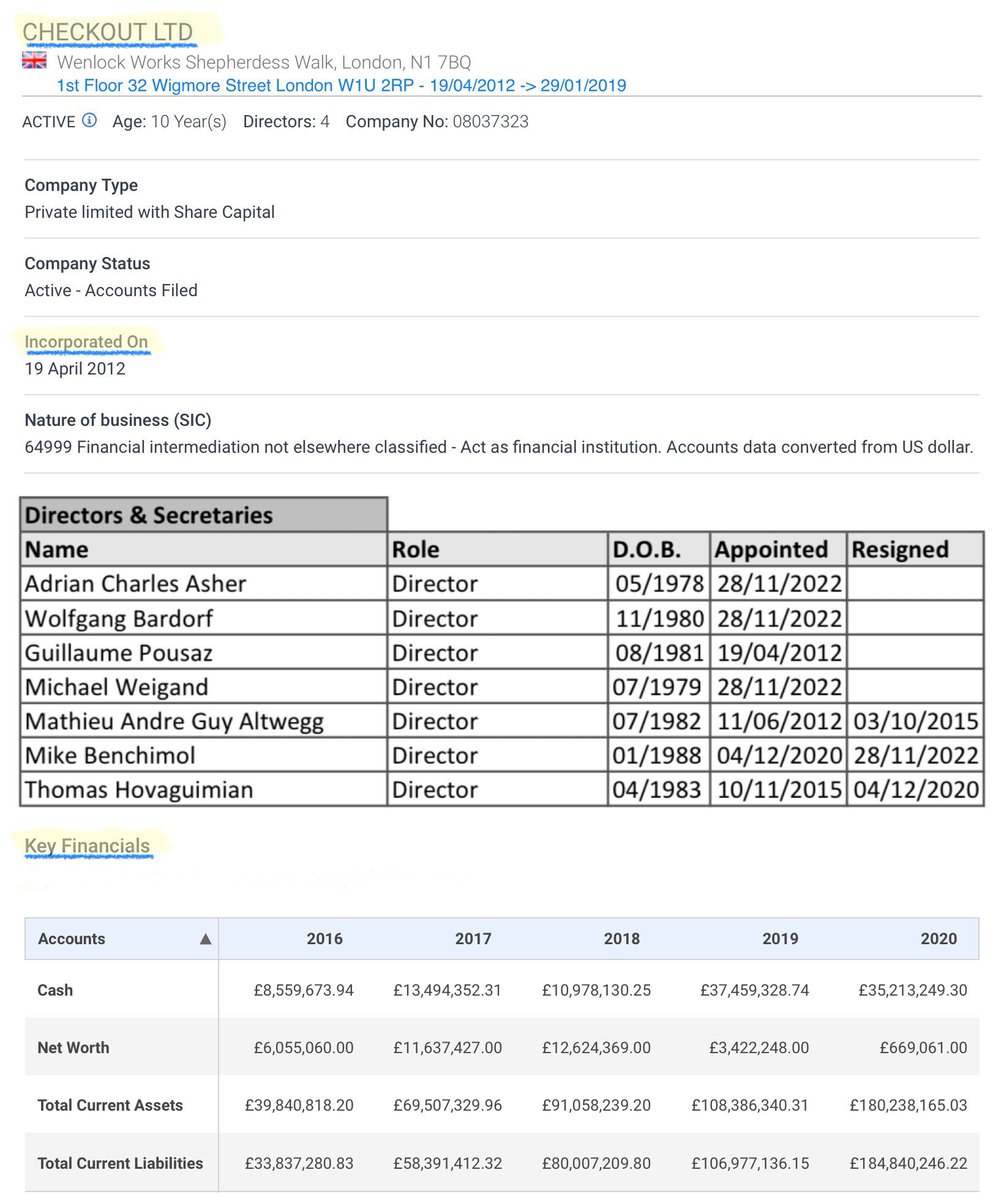The height and width of the screenshot is (1200, 1004).
Task: Click 2019 Total Current Liabilities £106,977,136.15
Action: 750,1165
